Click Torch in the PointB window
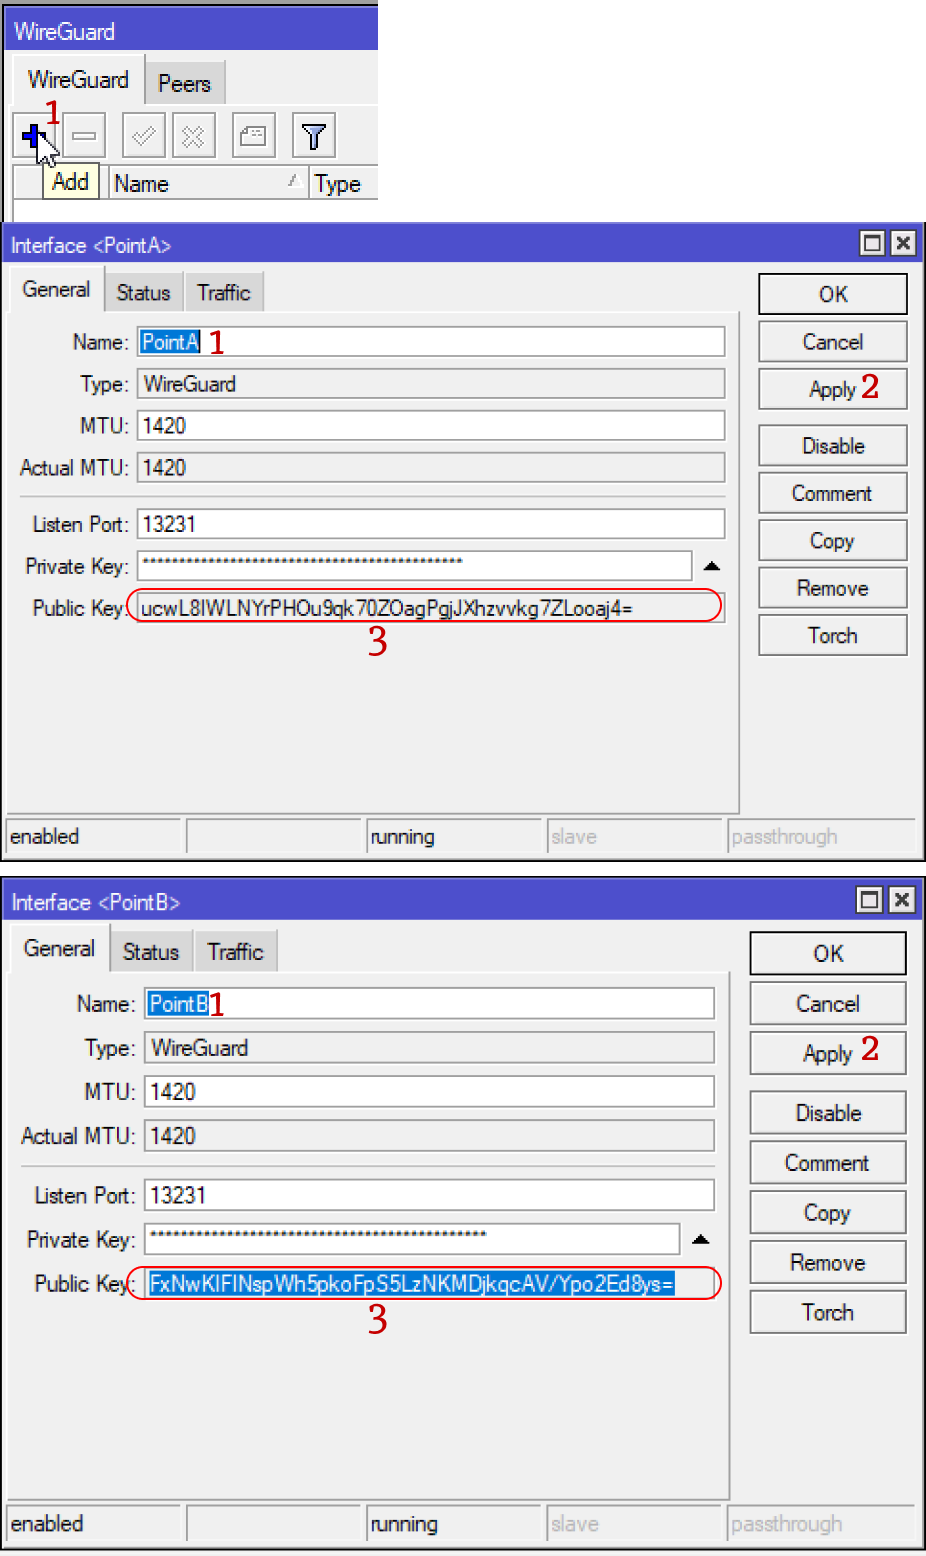926x1556 pixels. point(828,1312)
